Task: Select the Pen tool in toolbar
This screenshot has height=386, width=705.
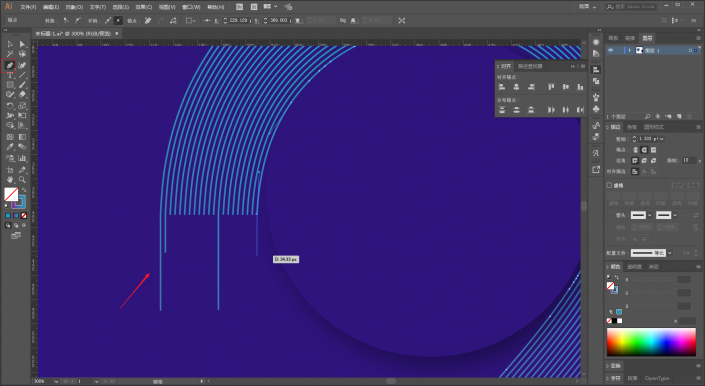Action: coord(9,66)
